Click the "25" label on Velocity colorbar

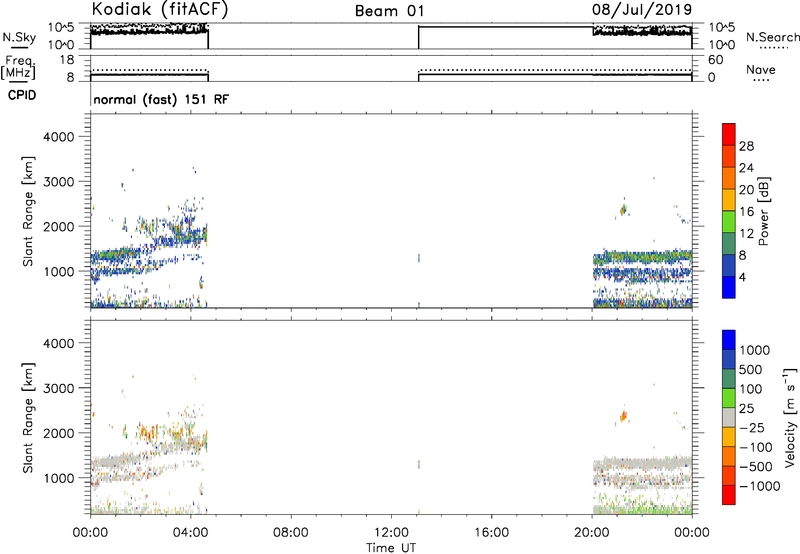click(x=746, y=409)
